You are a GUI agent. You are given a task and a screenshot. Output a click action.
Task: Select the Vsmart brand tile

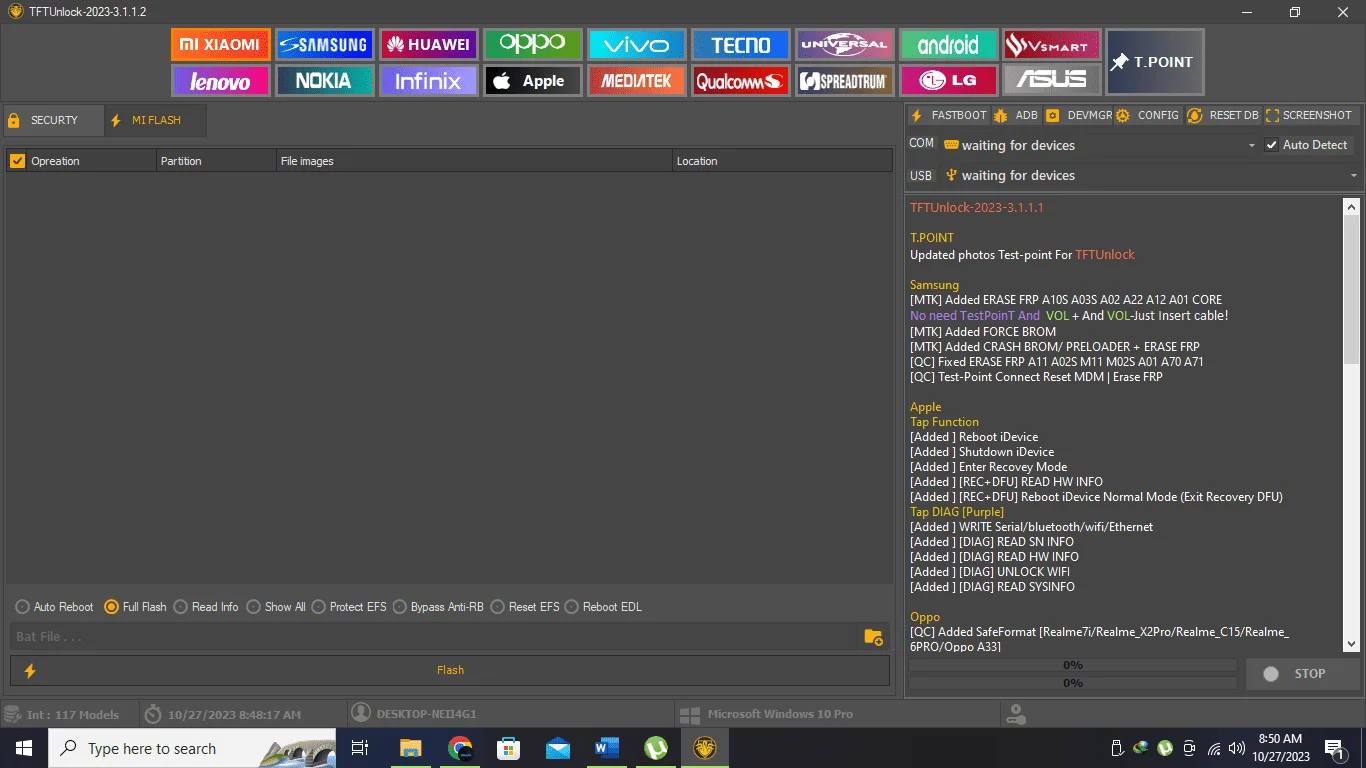(1052, 45)
